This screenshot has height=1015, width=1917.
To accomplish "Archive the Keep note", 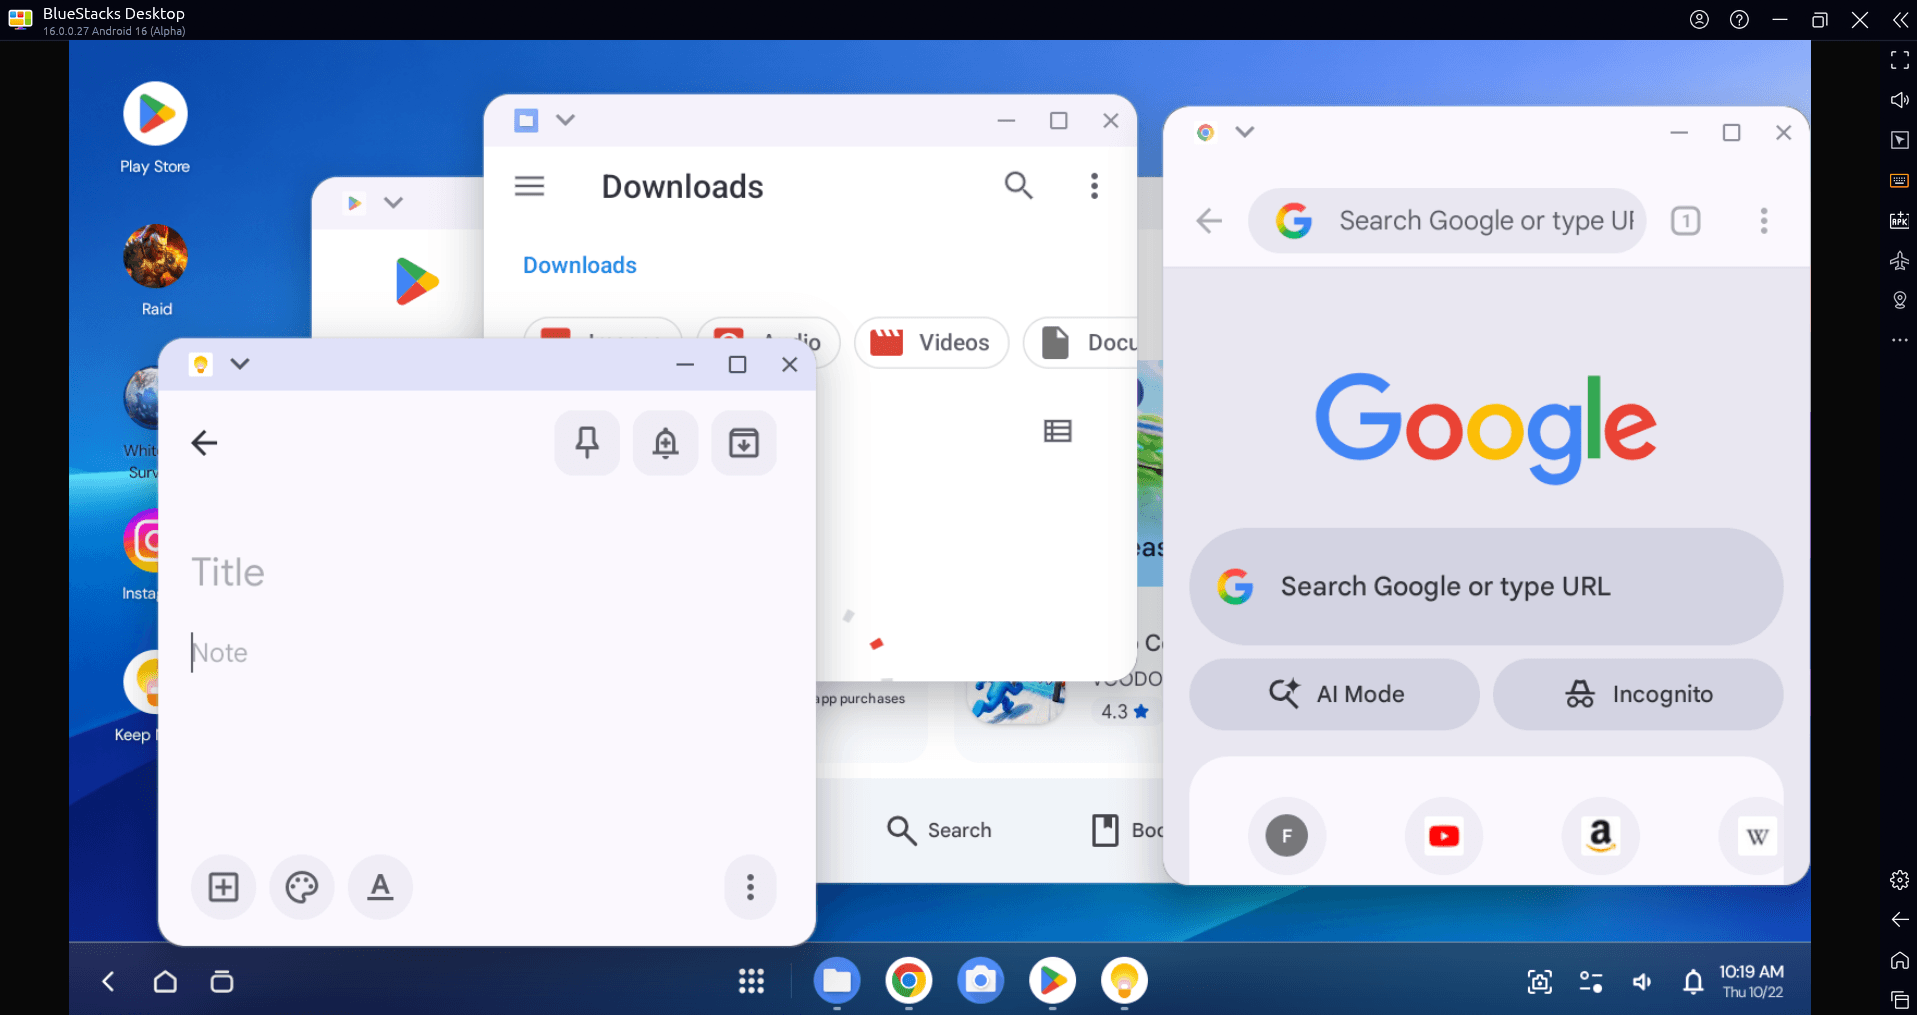I will tap(744, 442).
